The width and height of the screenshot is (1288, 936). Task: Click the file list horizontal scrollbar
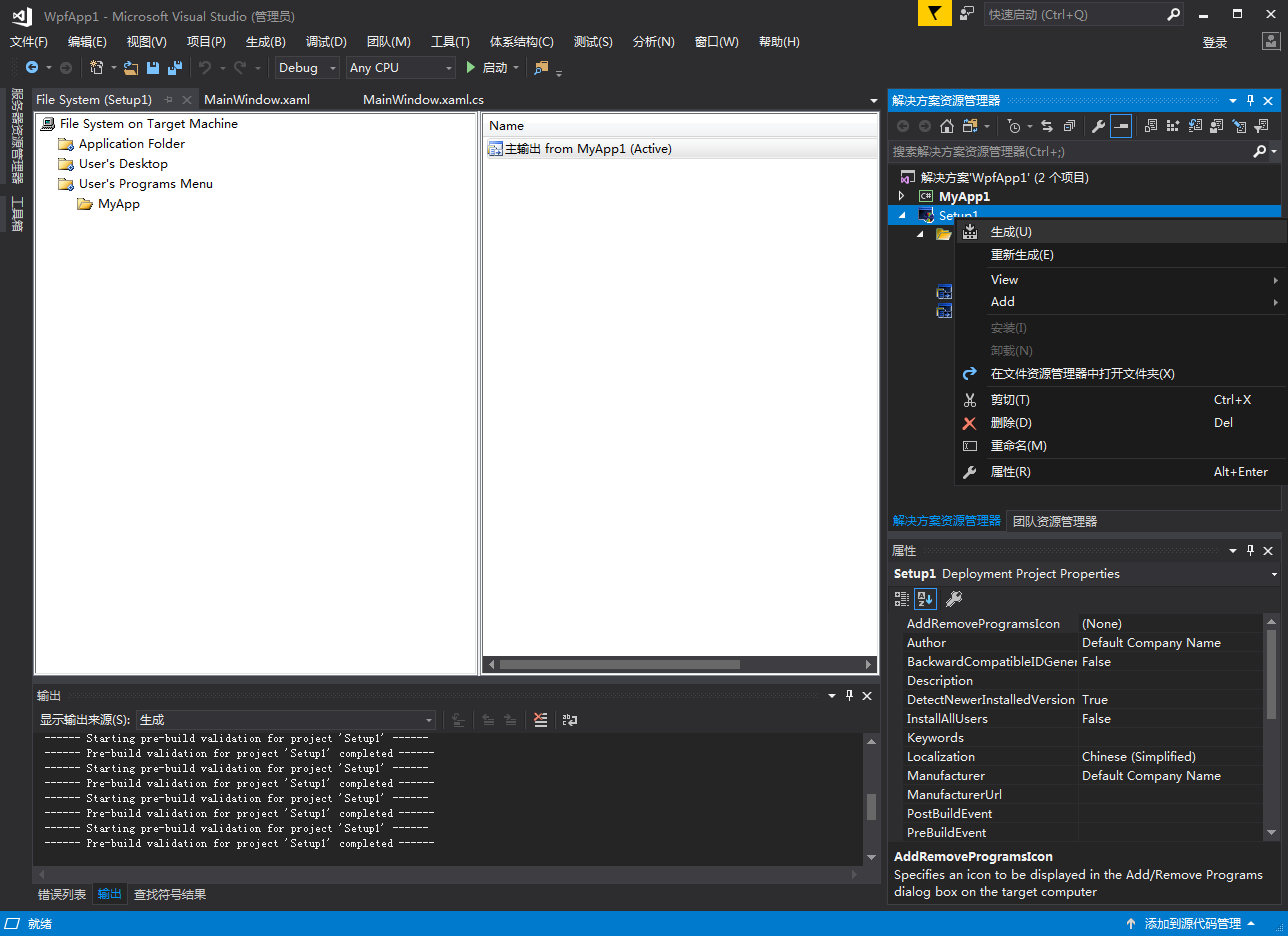point(680,664)
